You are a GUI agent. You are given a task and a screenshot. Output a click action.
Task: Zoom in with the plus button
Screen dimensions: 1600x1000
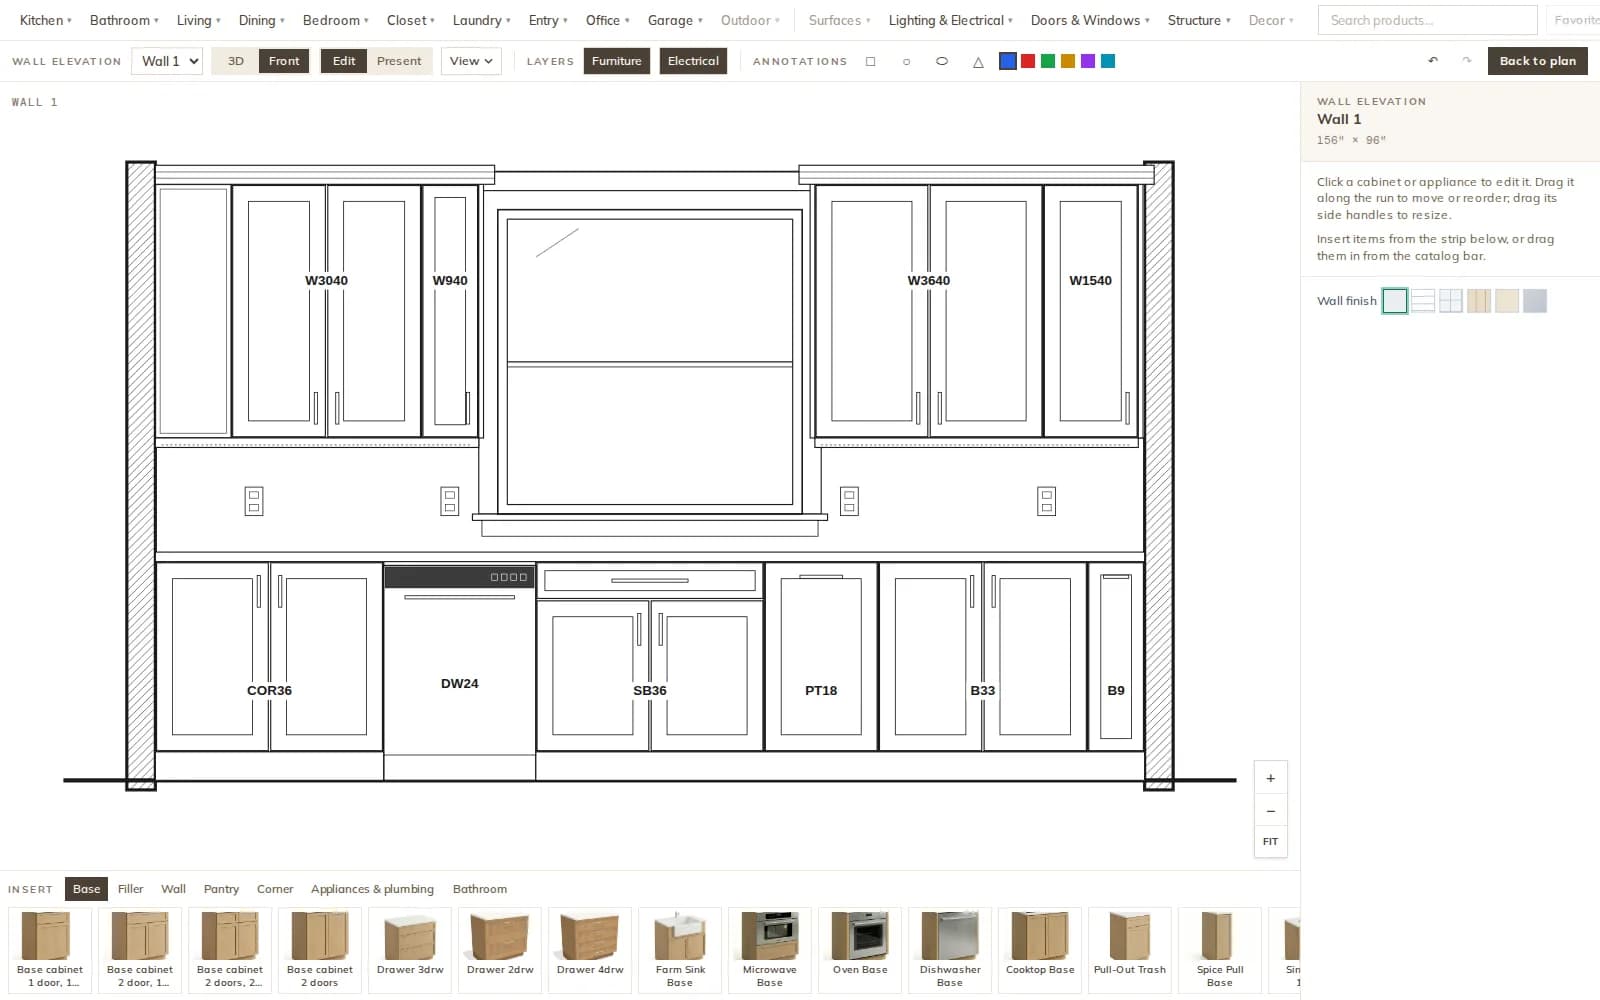(1270, 778)
